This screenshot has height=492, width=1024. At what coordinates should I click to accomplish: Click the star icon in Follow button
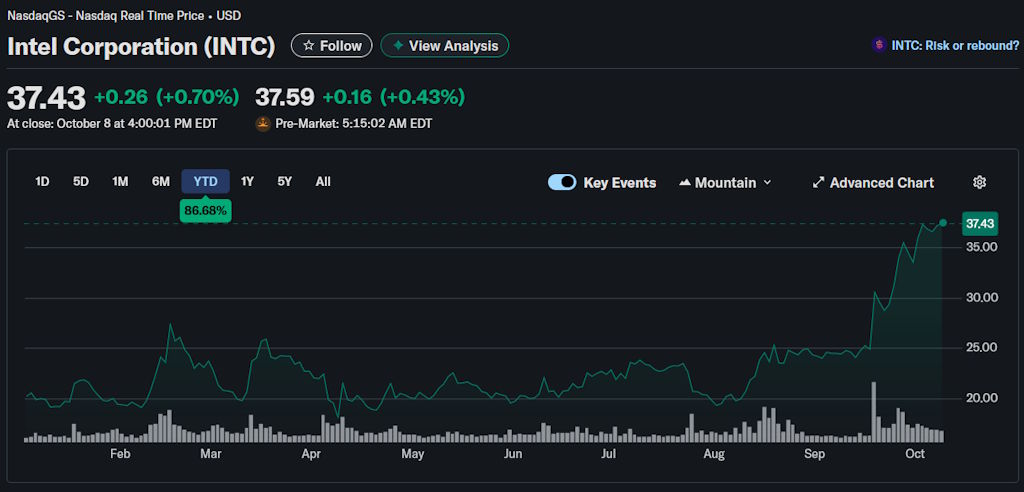click(309, 46)
